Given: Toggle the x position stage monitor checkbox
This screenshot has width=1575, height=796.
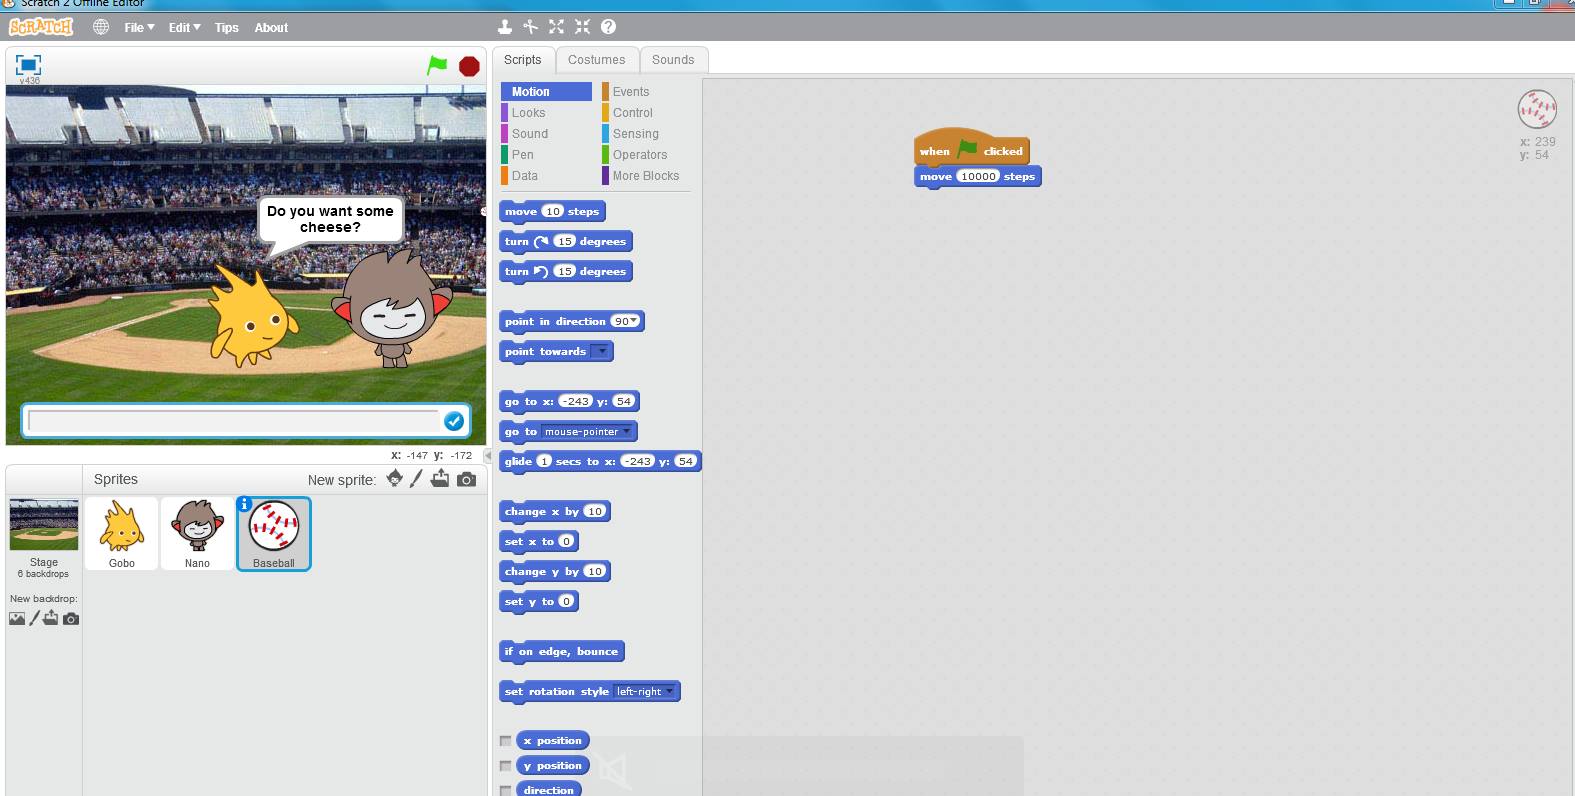Looking at the screenshot, I should (506, 741).
